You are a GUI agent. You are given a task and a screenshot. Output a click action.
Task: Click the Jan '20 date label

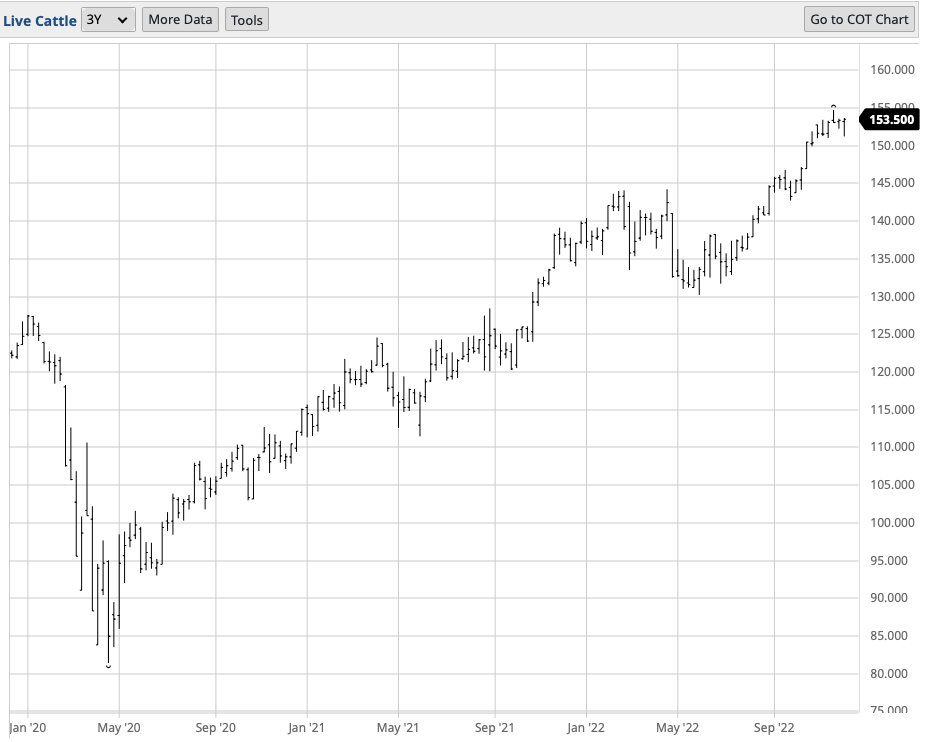coord(28,728)
